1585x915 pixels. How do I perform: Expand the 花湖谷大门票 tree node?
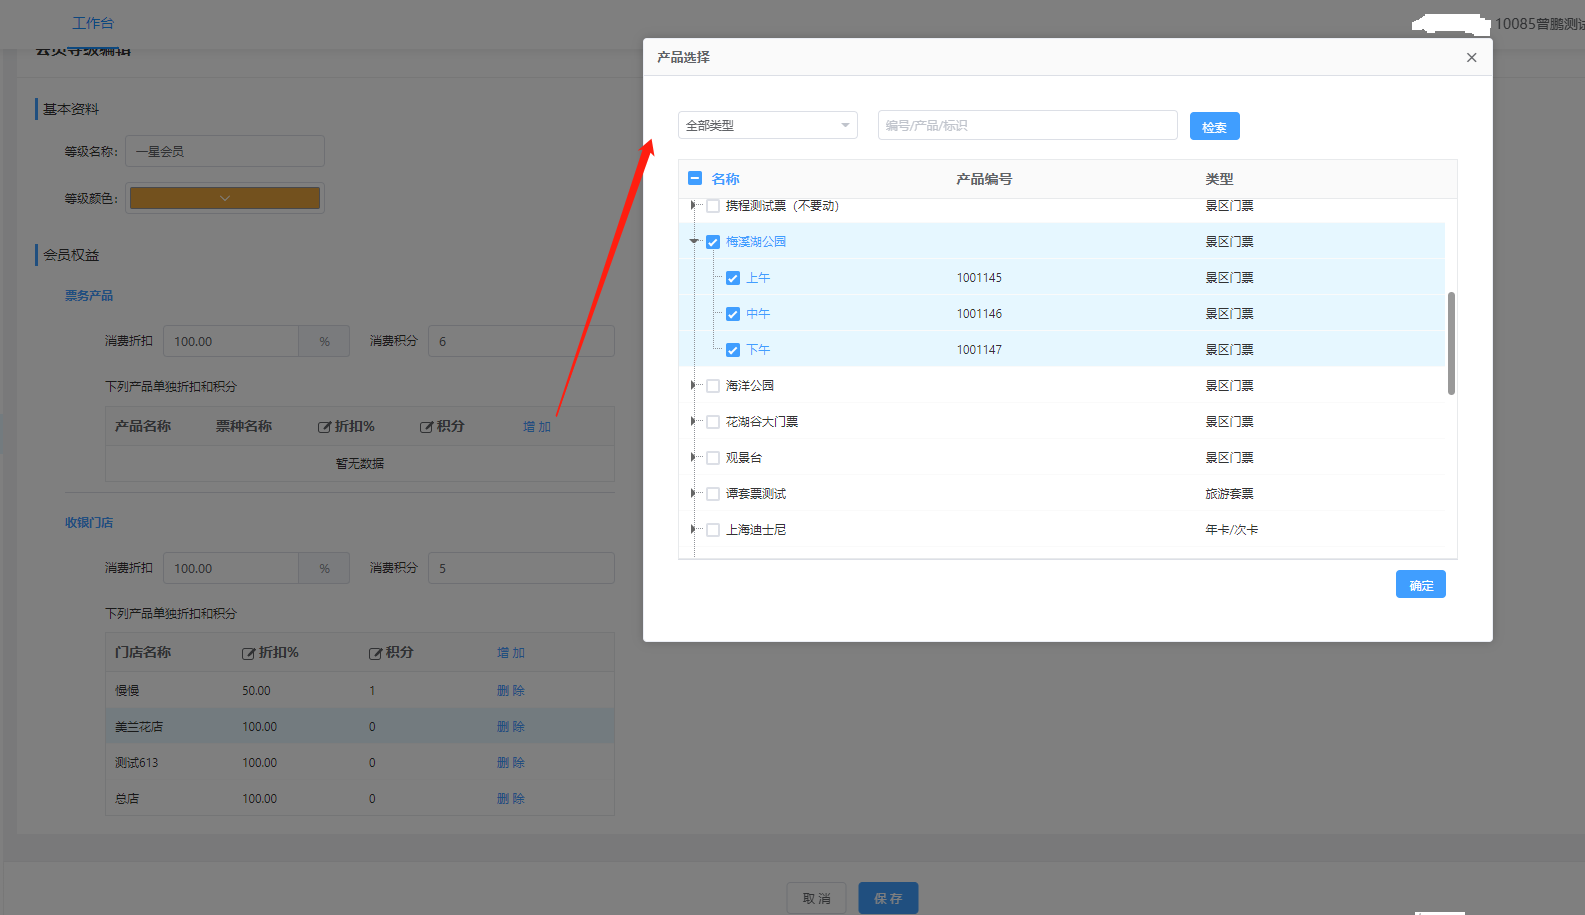coord(693,422)
